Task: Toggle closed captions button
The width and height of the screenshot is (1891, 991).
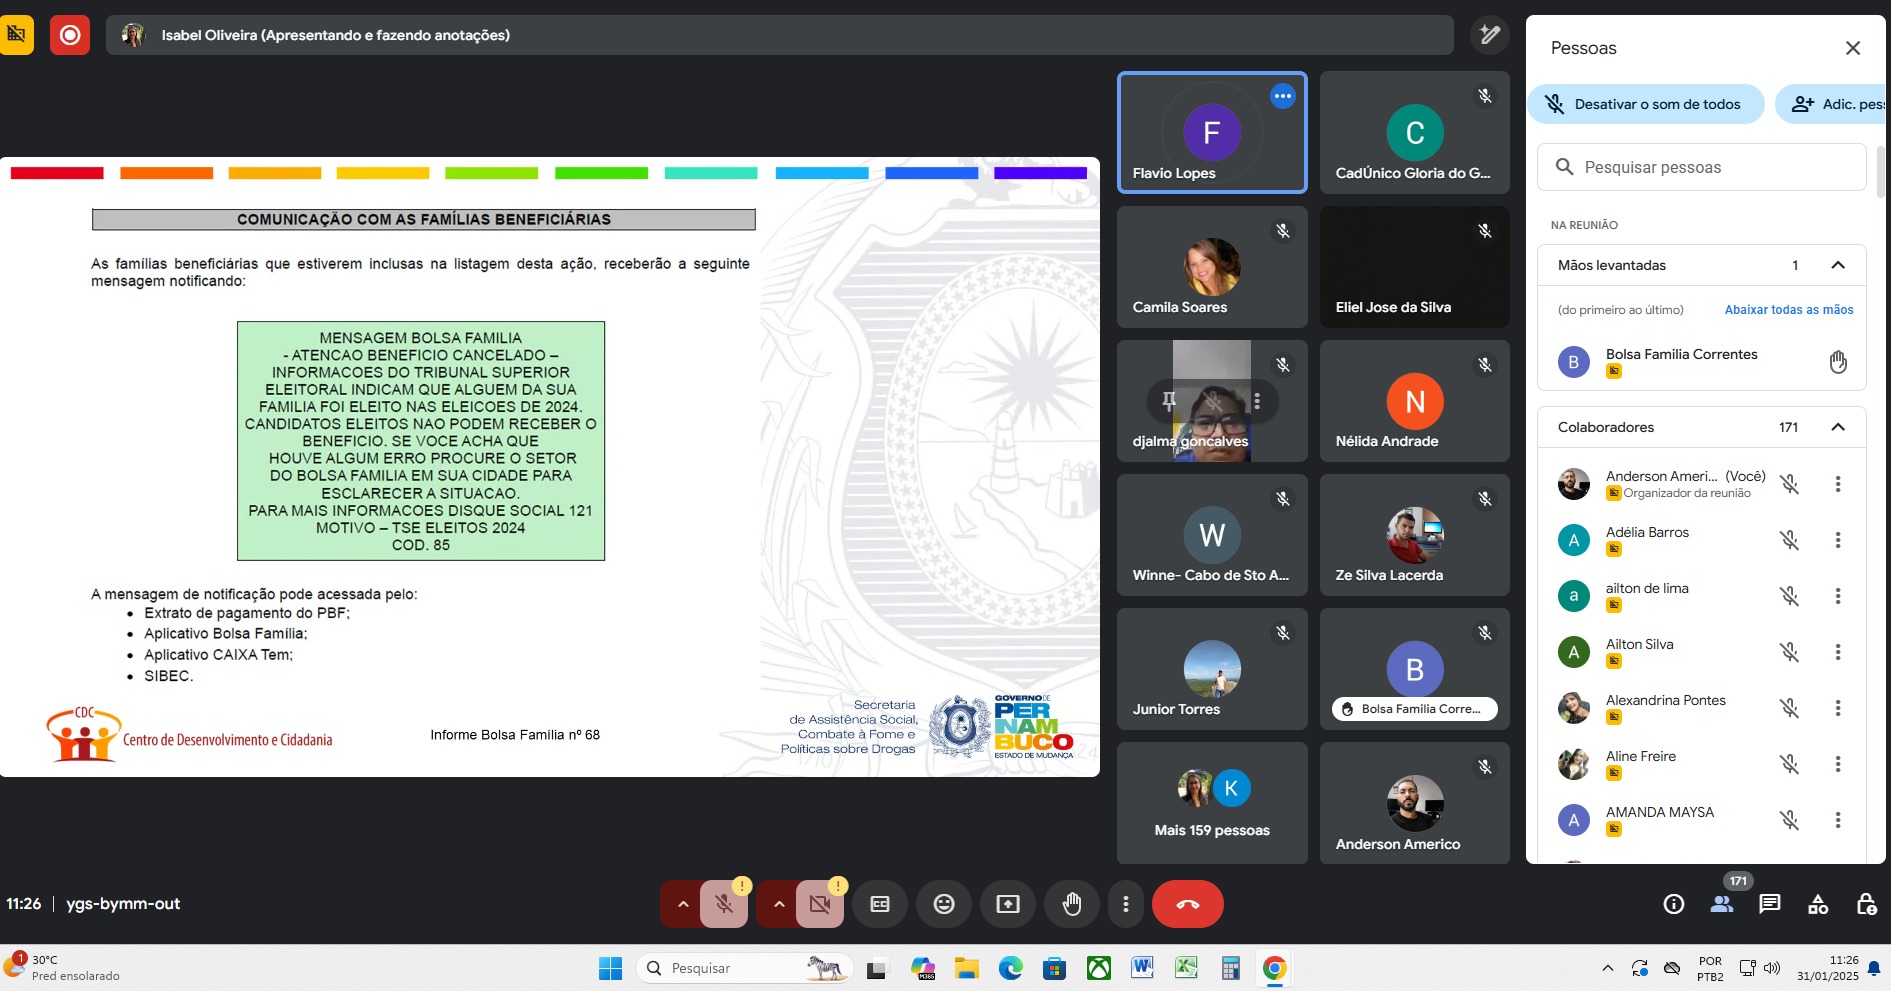Action: (x=879, y=904)
